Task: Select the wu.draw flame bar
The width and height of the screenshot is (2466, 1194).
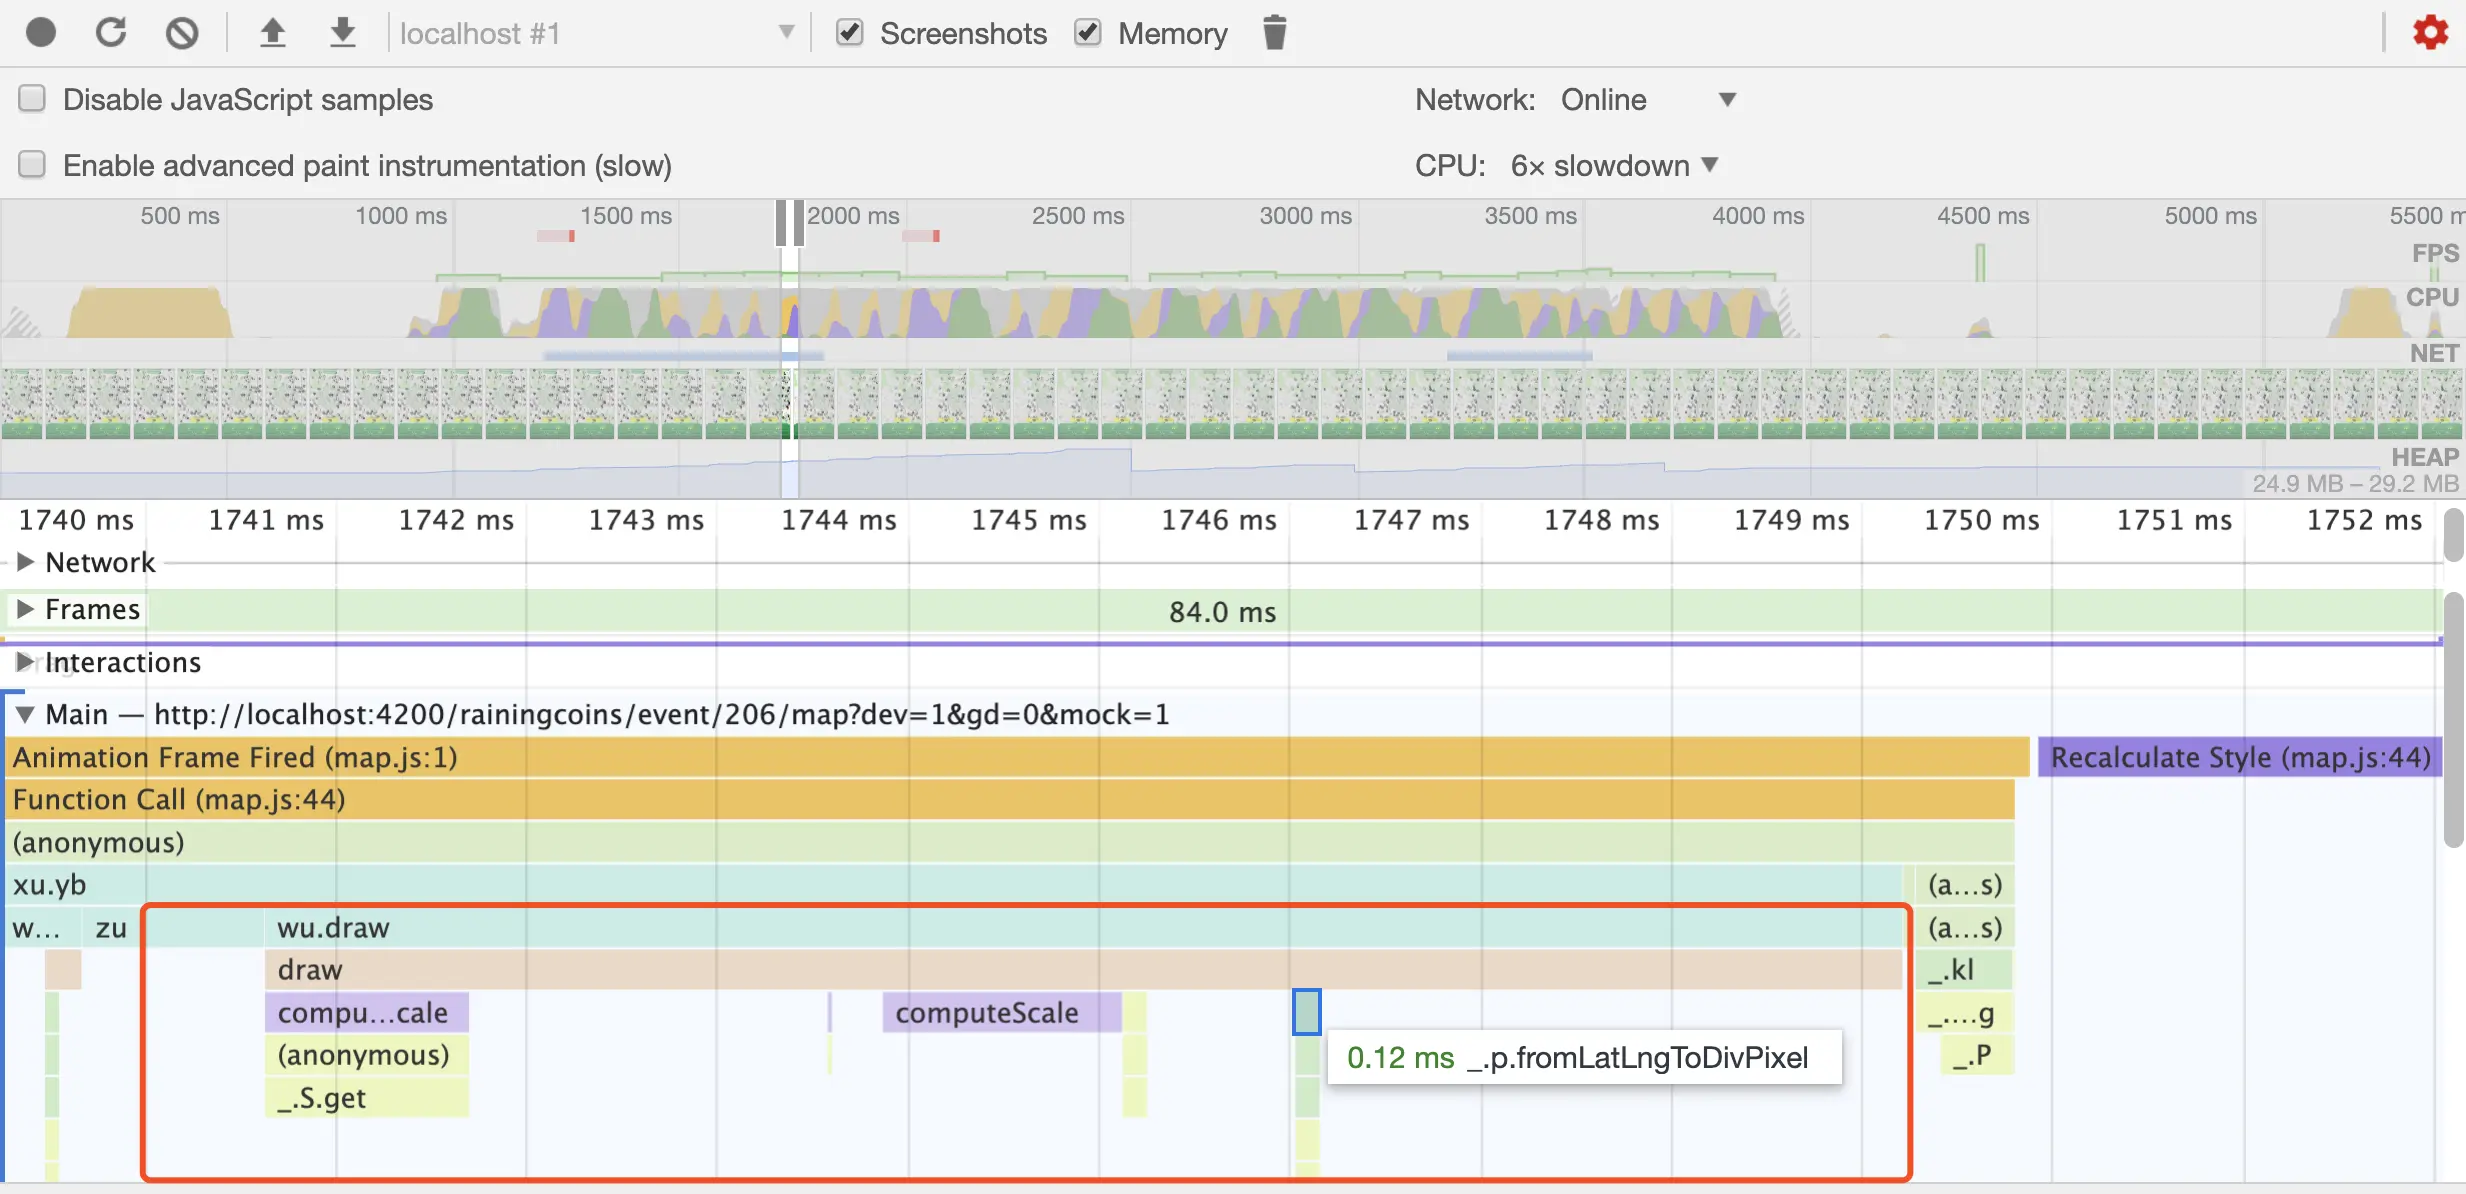Action: click(x=1000, y=928)
